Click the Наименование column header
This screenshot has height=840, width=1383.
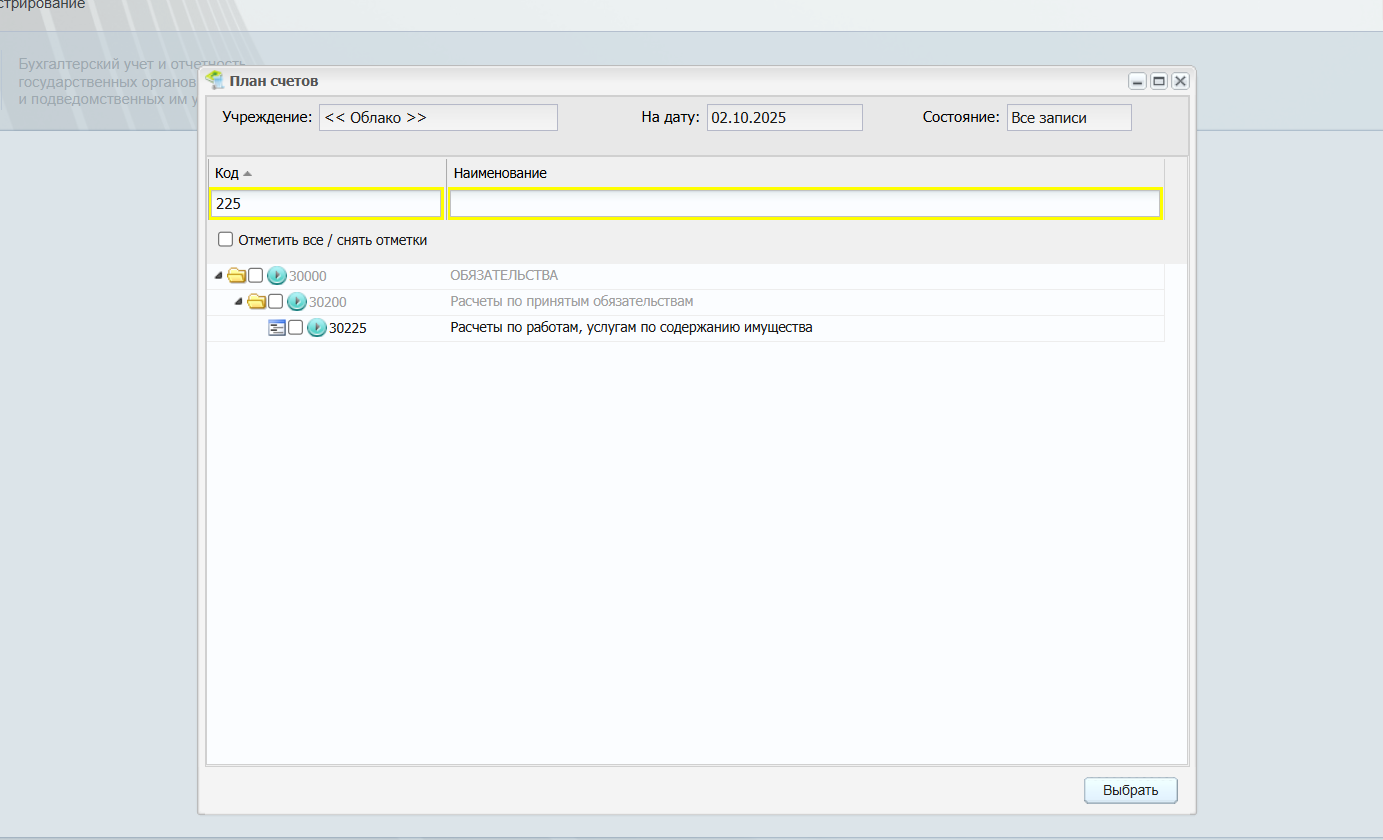pyautogui.click(x=500, y=173)
